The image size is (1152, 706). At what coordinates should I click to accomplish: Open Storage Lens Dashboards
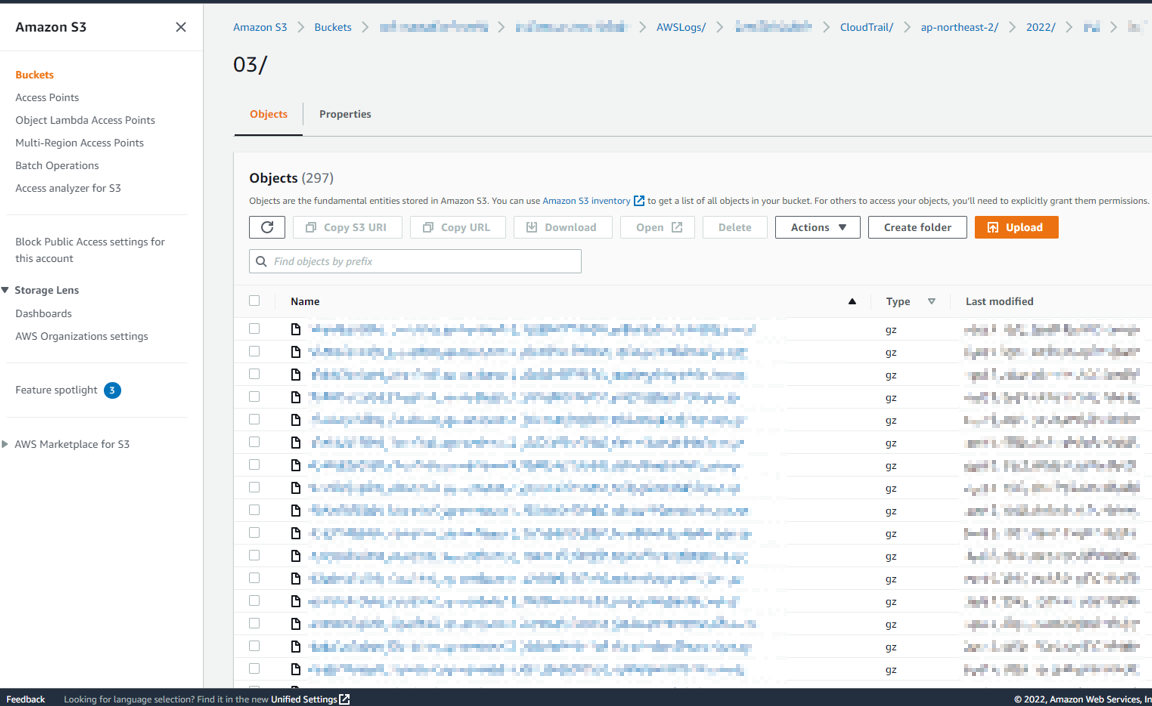(x=43, y=314)
